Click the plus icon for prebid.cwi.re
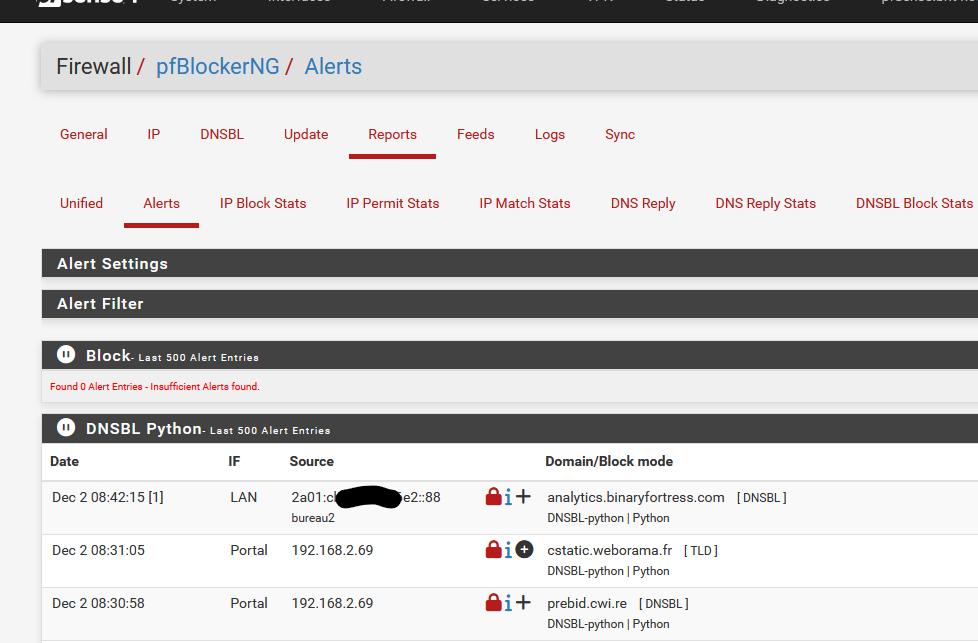This screenshot has height=643, width=978. click(524, 603)
